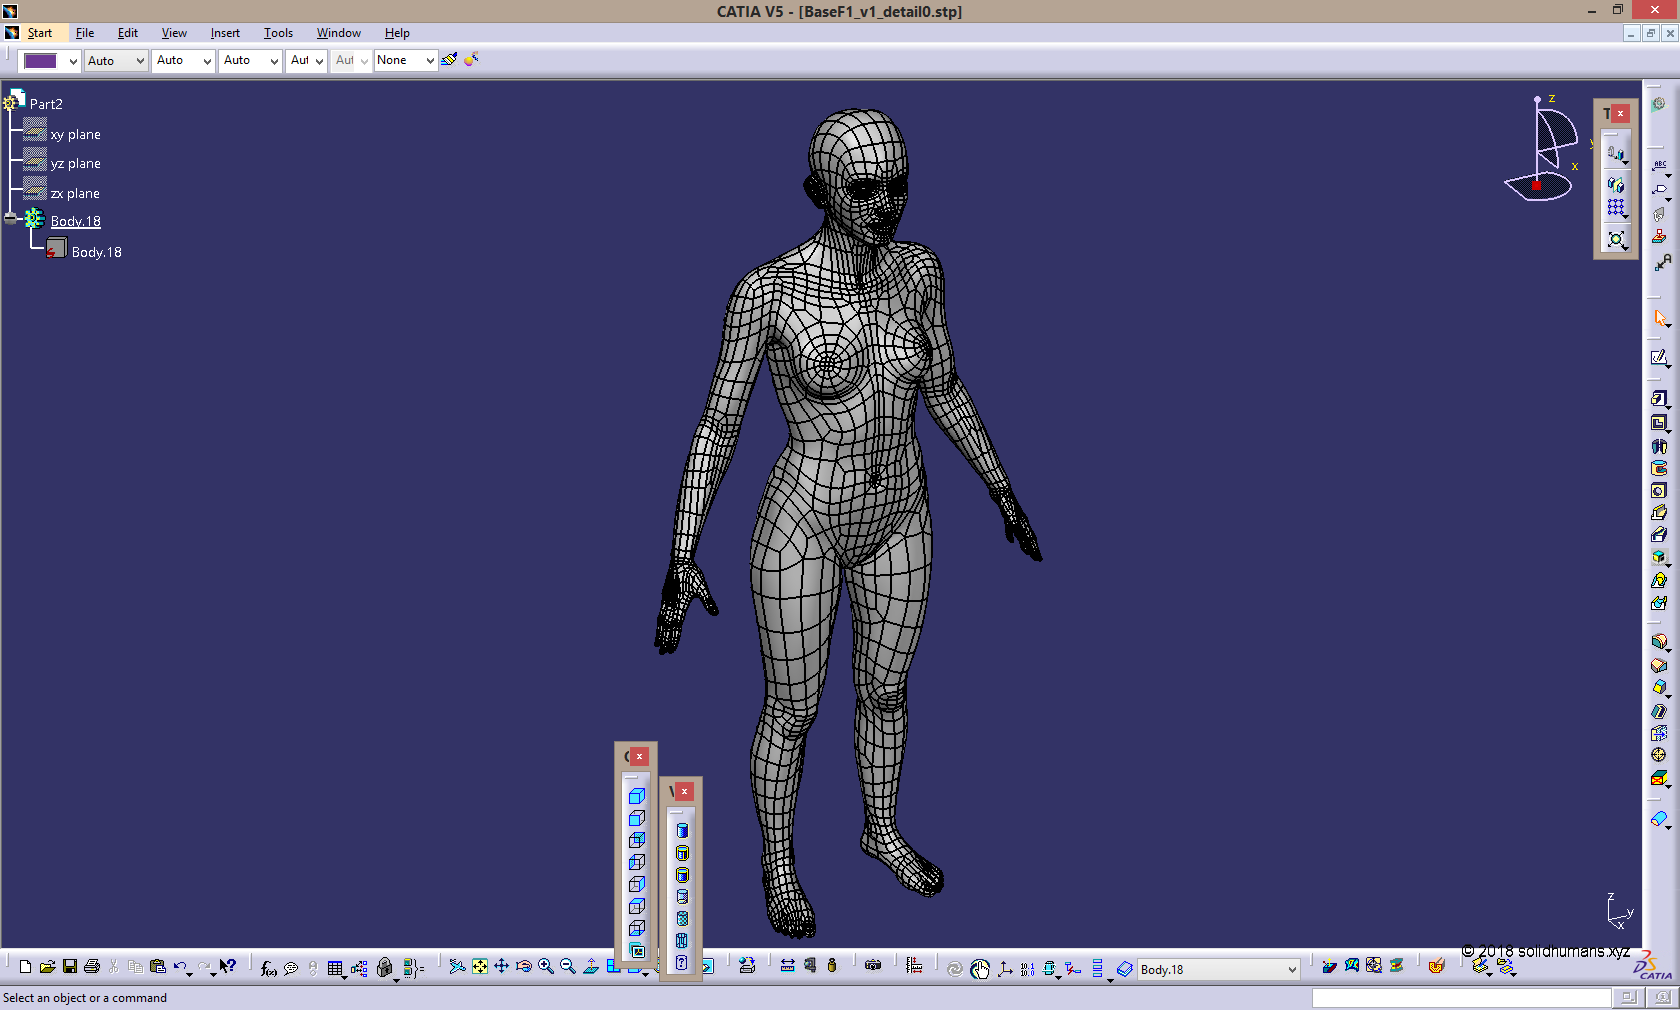1680x1010 pixels.
Task: Activate the Zoom In tool
Action: [546, 968]
